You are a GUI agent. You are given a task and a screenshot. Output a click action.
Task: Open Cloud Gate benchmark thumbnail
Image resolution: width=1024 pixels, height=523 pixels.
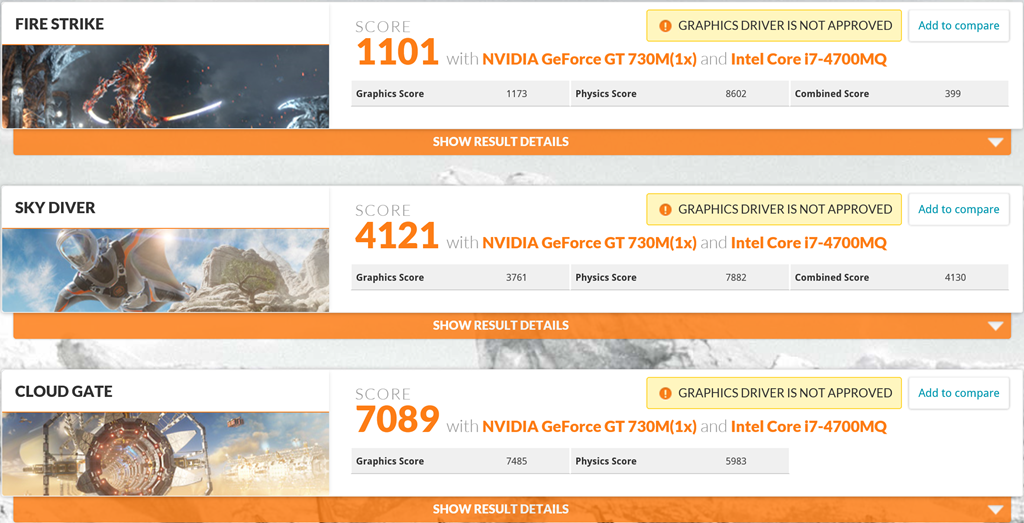pyautogui.click(x=165, y=454)
